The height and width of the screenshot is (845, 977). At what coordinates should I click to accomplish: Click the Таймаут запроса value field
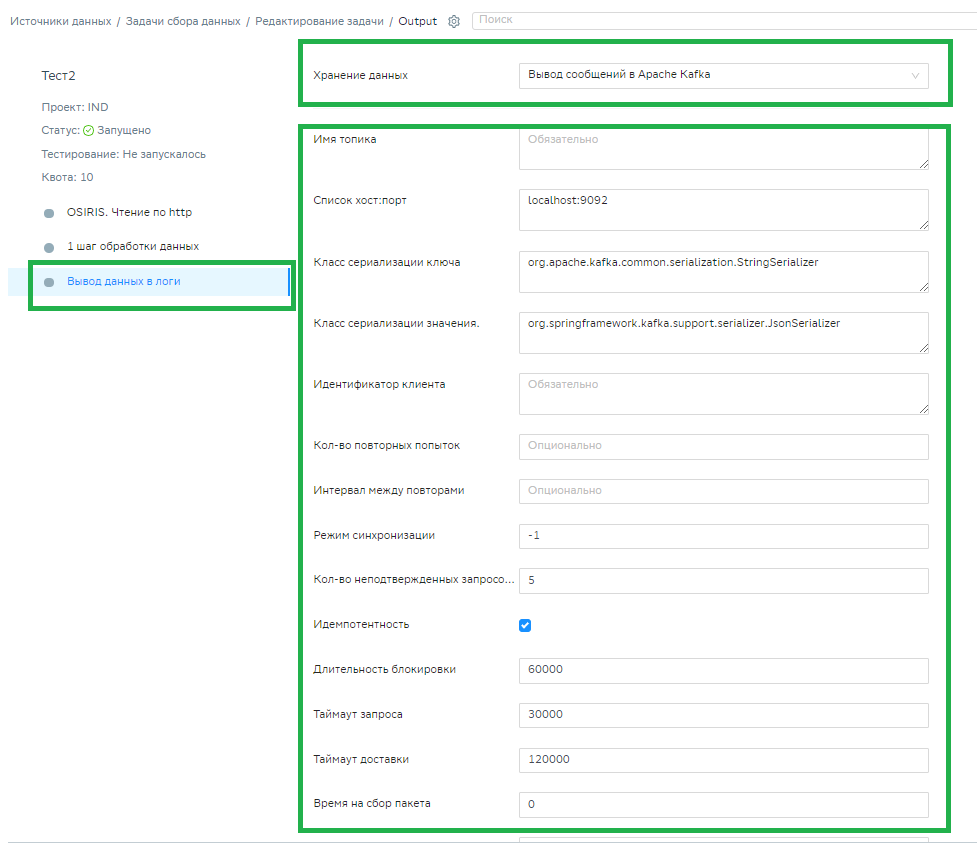[x=723, y=715]
